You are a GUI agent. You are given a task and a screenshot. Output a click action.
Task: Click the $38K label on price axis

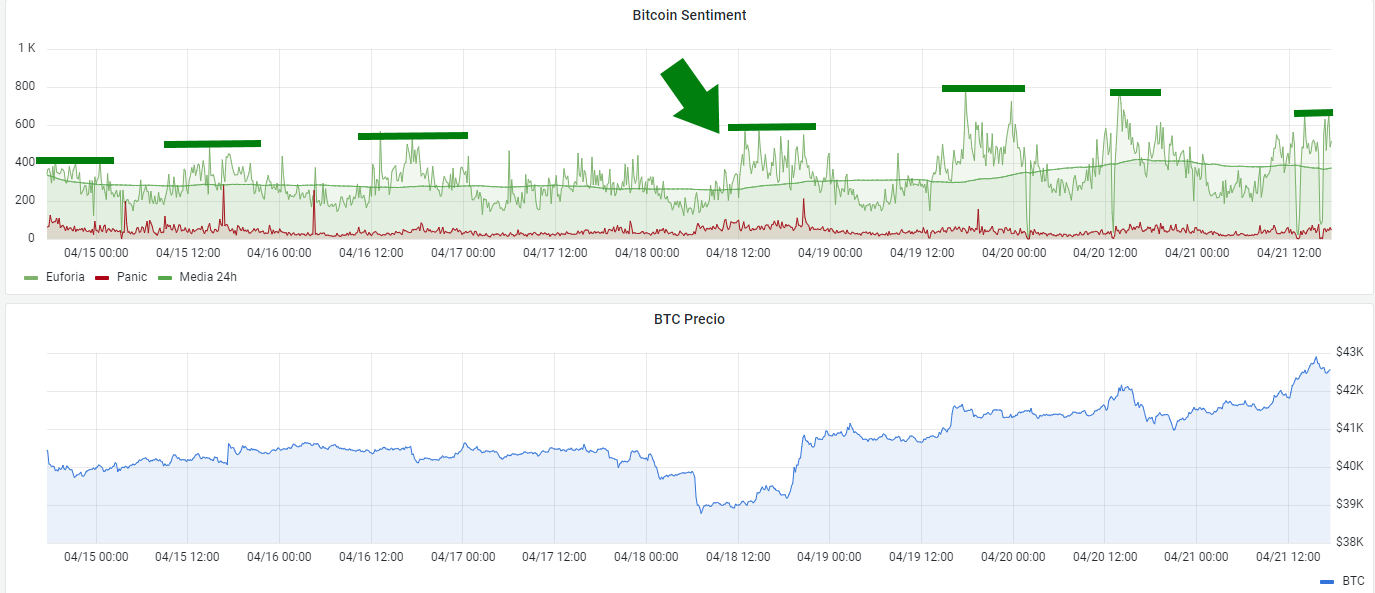pos(1349,542)
